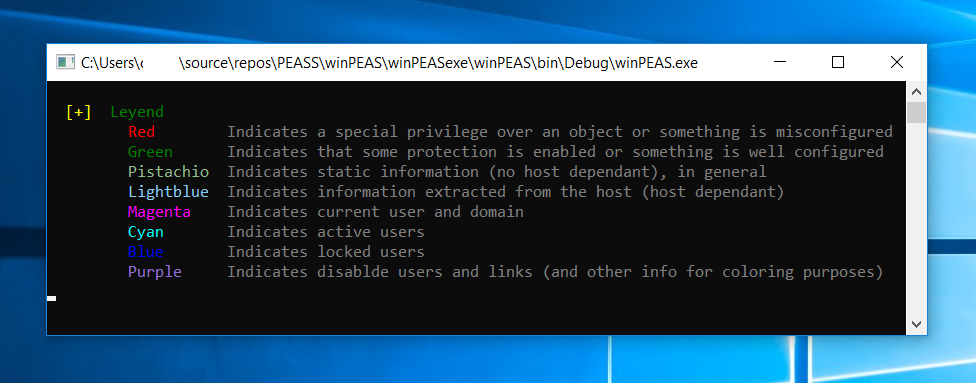Click the Purple legend label
The image size is (976, 383).
[155, 272]
